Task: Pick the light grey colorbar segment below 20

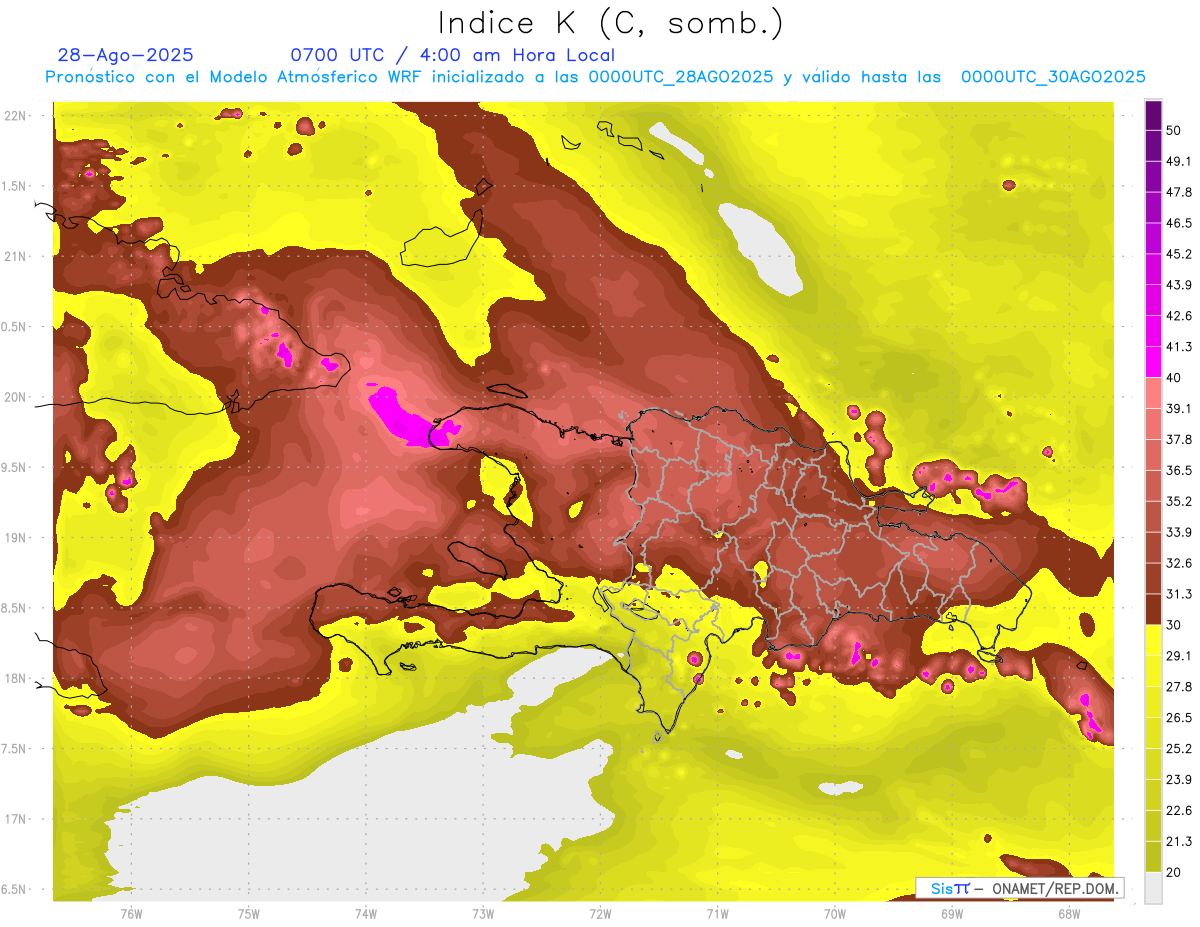Action: 1153,888
